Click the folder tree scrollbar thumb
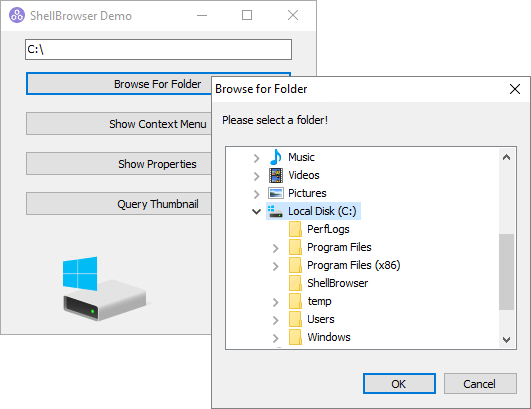 tap(506, 272)
